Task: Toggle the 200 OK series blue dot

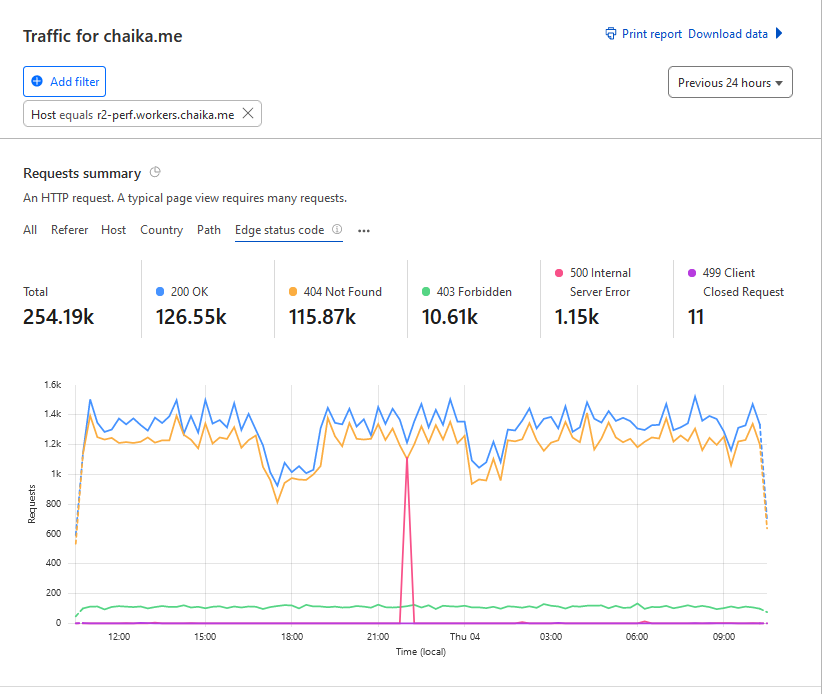Action: [160, 292]
